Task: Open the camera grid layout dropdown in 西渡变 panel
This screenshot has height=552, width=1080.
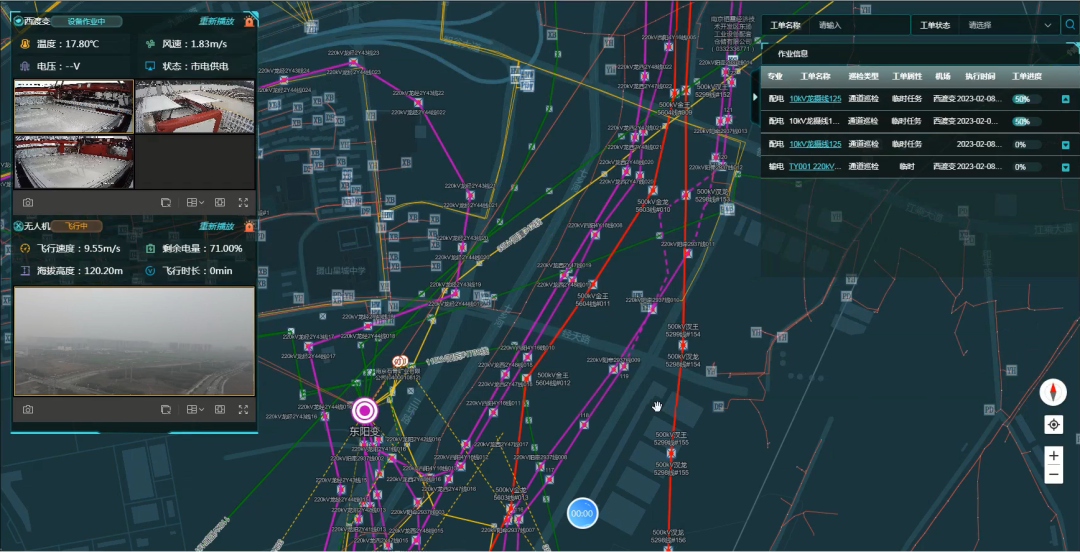Action: 195,202
